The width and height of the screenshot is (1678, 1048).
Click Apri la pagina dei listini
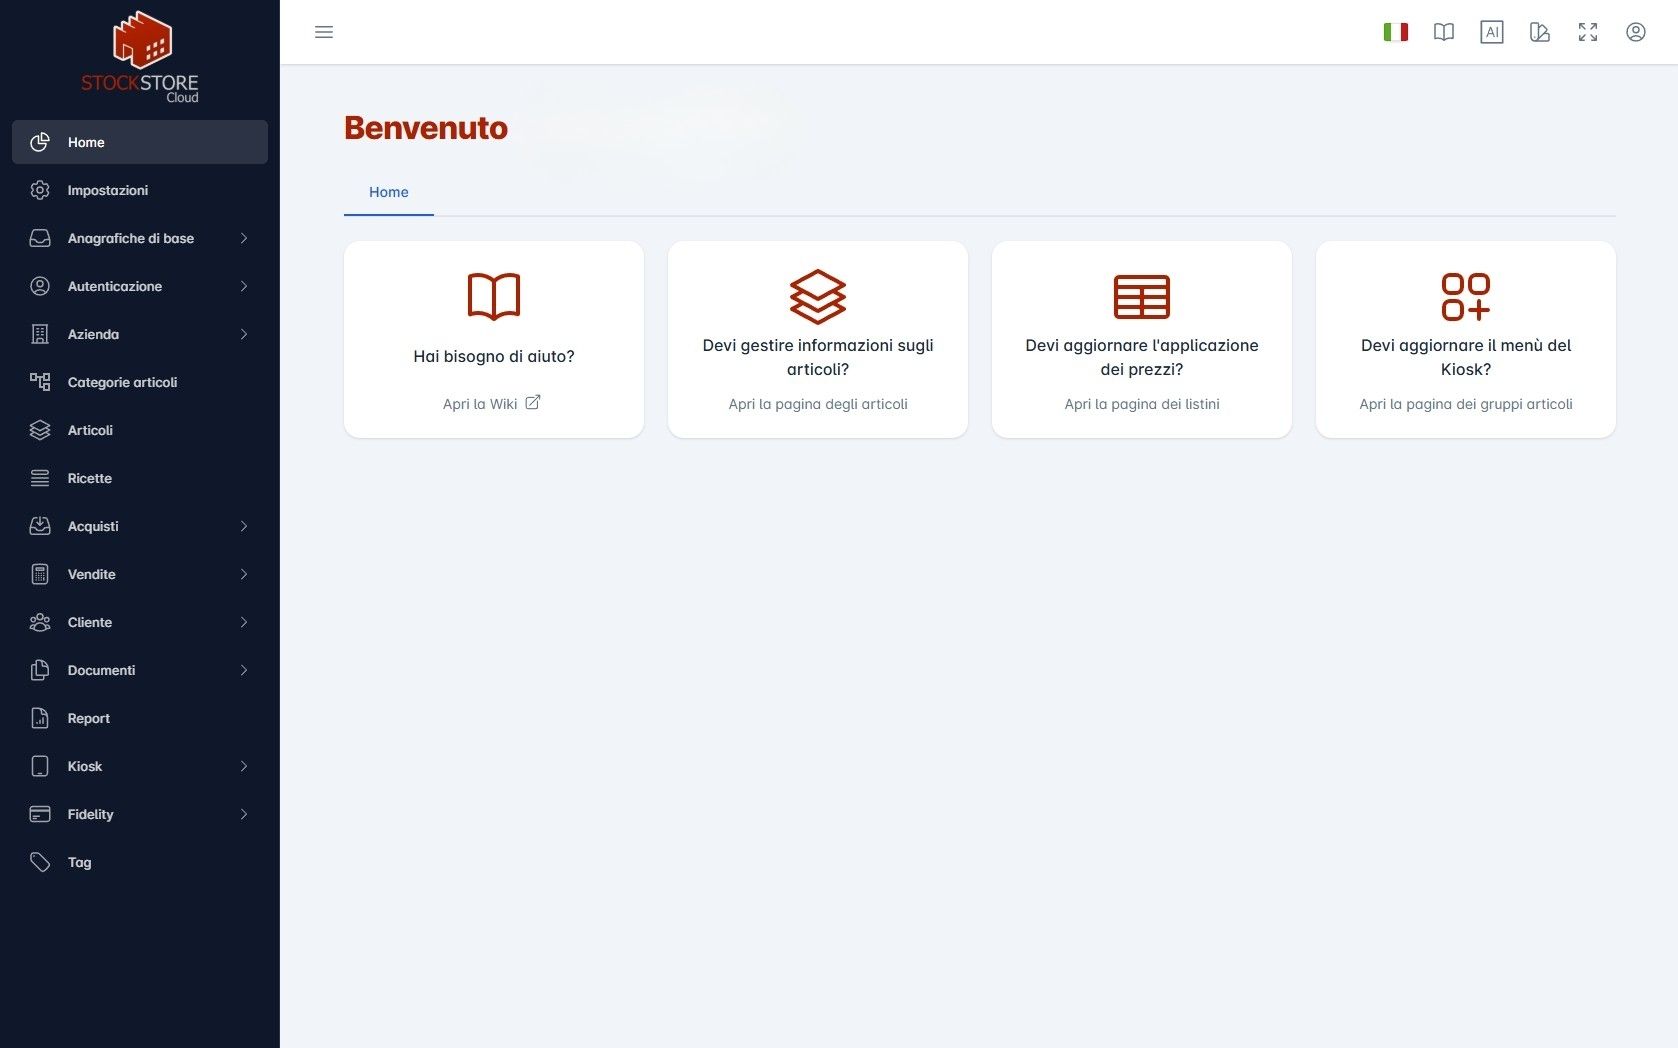coord(1142,404)
